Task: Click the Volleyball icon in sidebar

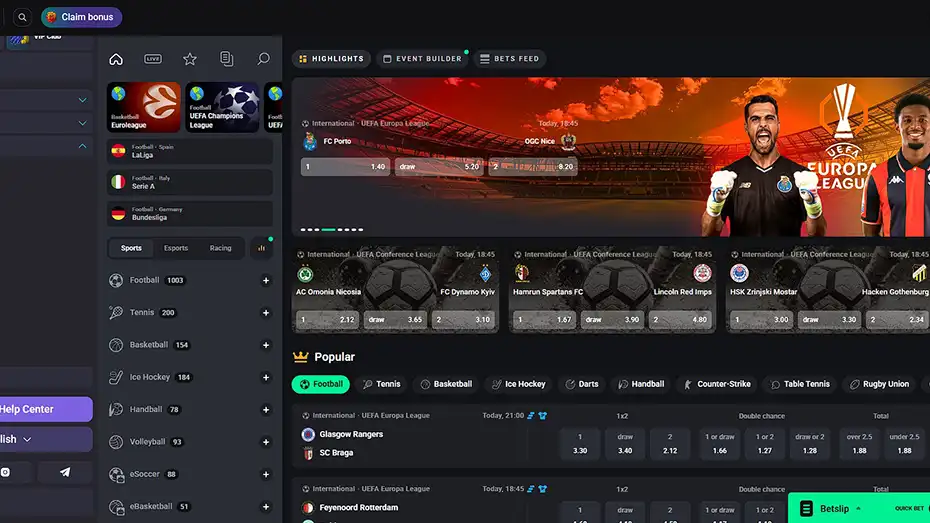Action: point(116,442)
